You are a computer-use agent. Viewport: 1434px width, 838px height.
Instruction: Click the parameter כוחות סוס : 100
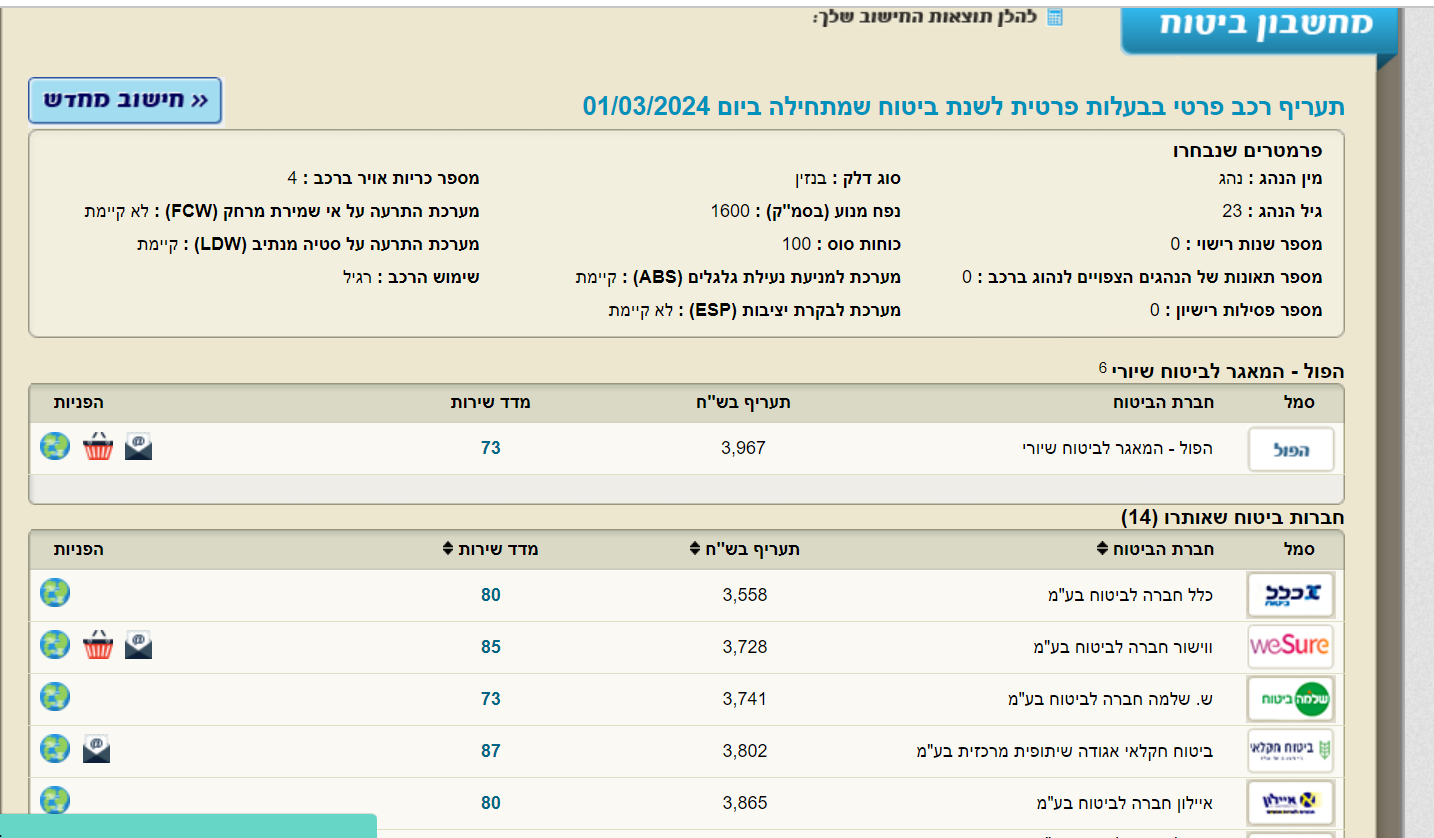pos(841,244)
